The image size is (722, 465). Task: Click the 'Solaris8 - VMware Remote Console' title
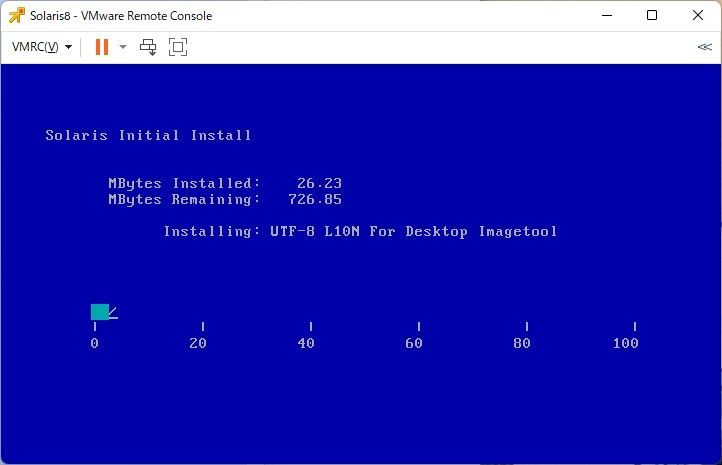(121, 16)
